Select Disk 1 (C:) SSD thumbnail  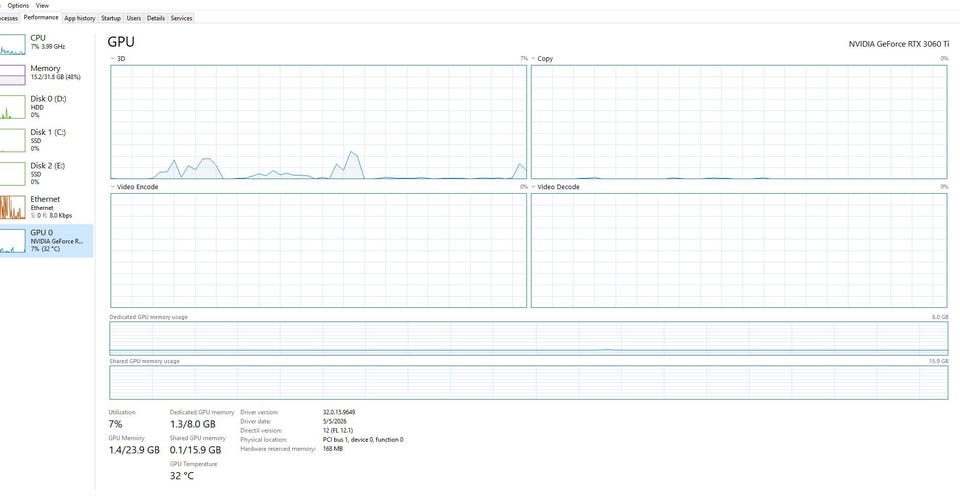[12, 141]
